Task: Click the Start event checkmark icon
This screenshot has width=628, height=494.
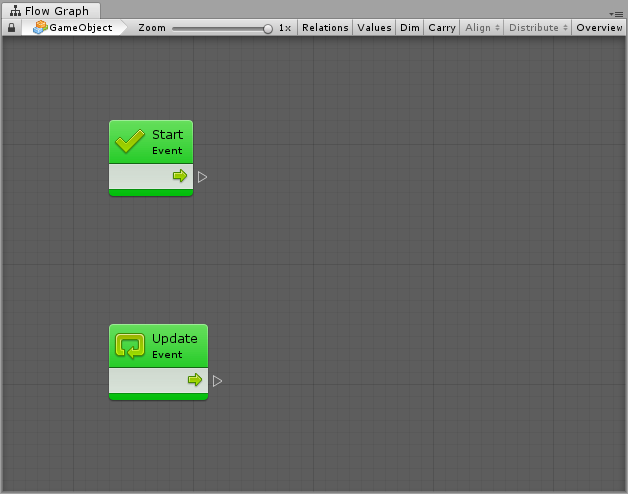Action: [x=130, y=142]
